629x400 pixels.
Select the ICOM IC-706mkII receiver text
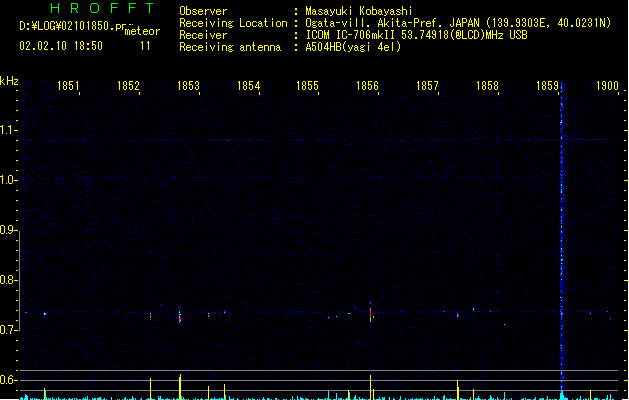point(416,35)
